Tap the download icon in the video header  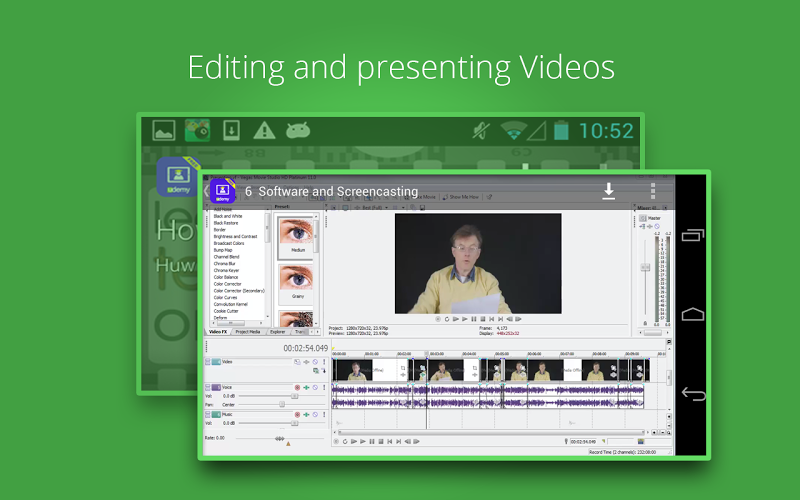click(x=608, y=191)
